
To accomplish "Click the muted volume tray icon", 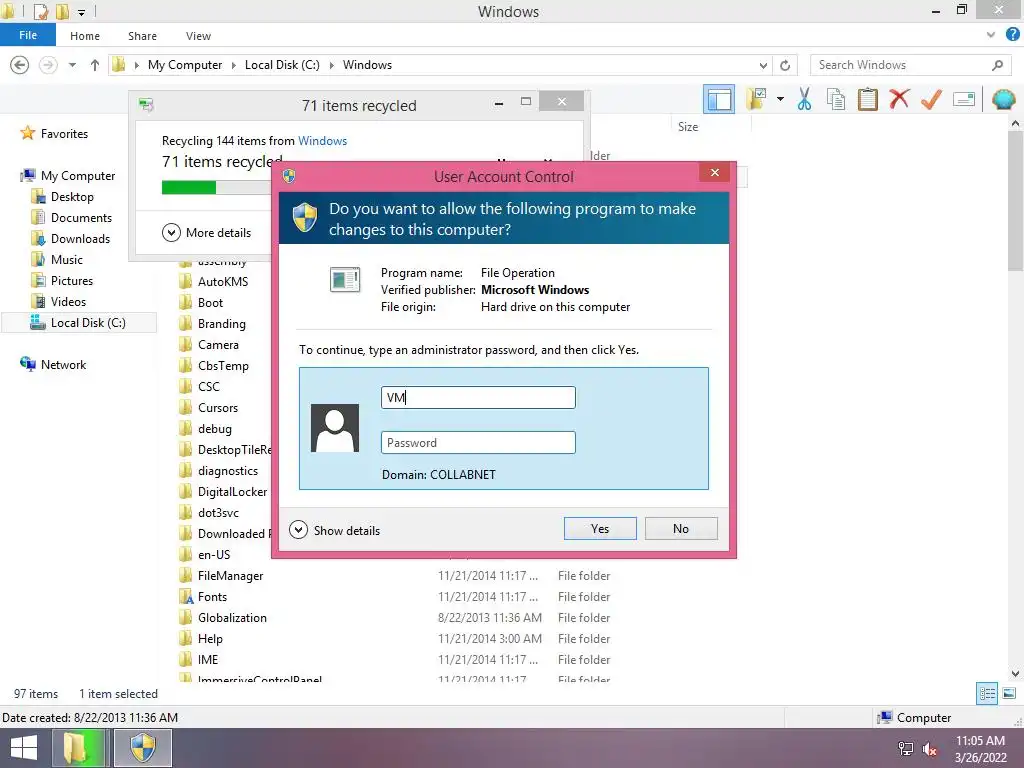I will pyautogui.click(x=930, y=749).
